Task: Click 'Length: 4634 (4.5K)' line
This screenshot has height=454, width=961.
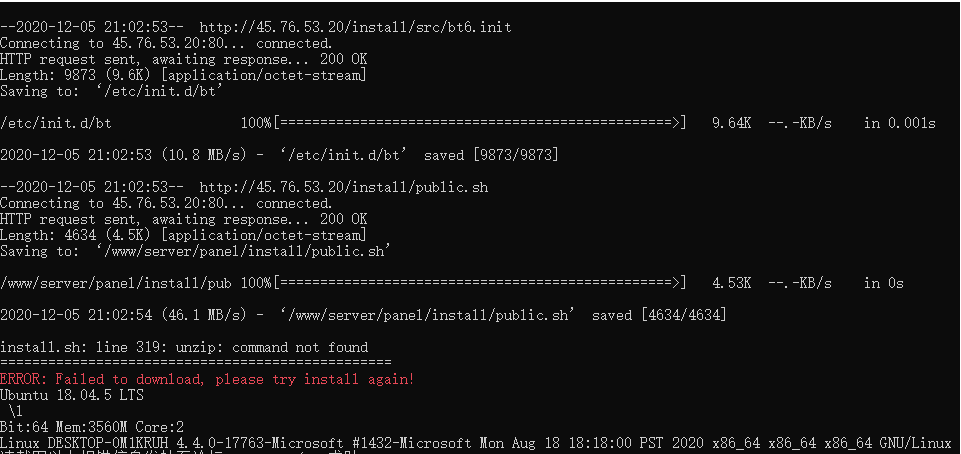Action: pyautogui.click(x=183, y=235)
